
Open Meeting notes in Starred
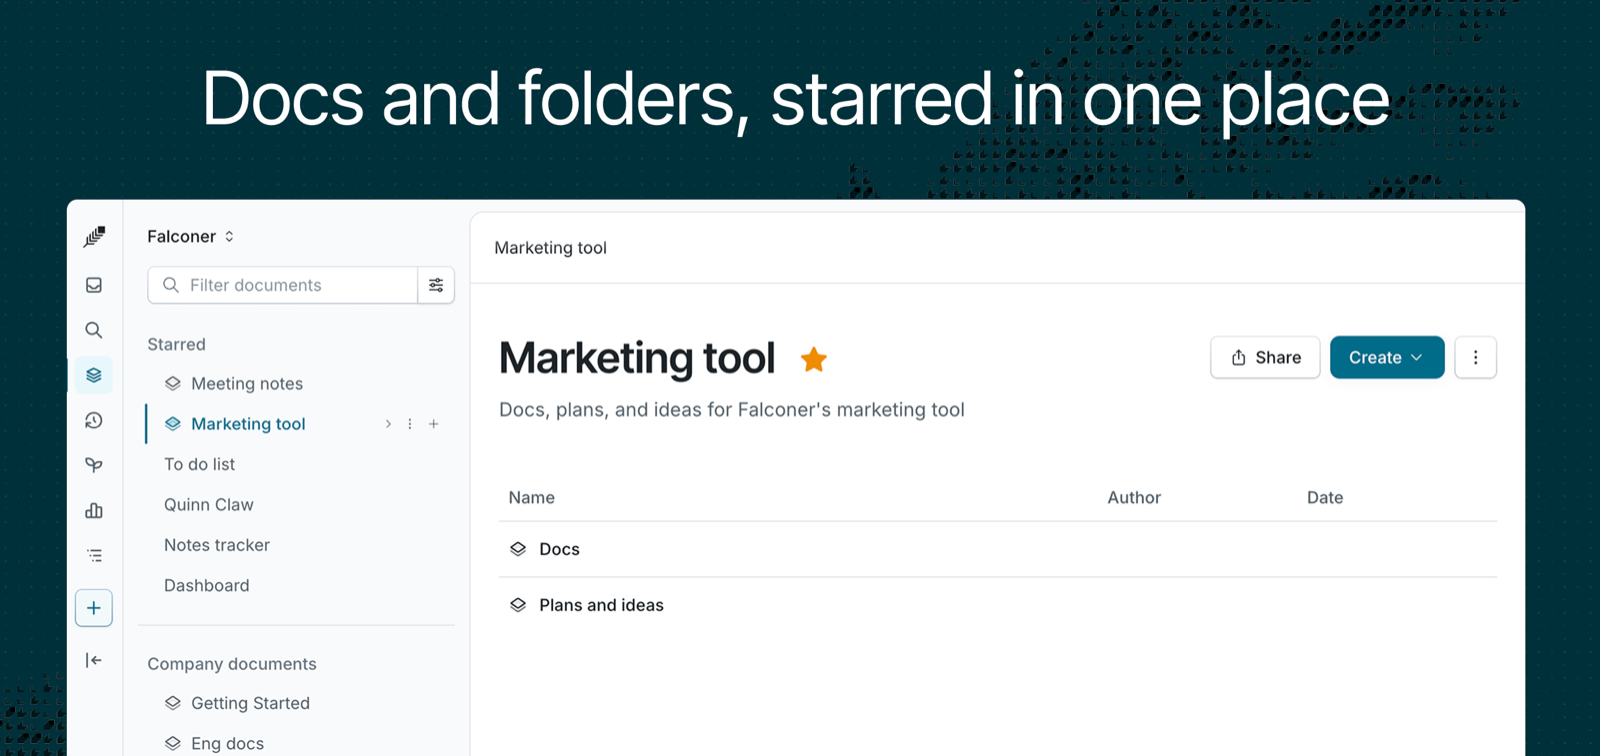click(x=247, y=383)
